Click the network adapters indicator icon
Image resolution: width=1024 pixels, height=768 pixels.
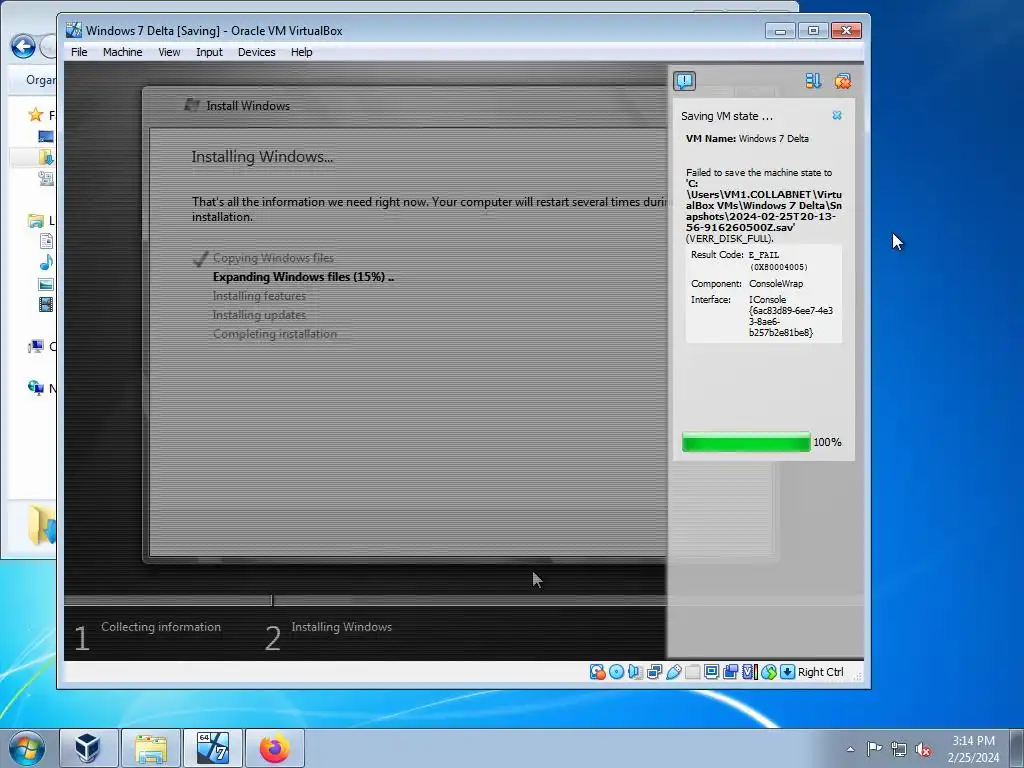point(654,672)
